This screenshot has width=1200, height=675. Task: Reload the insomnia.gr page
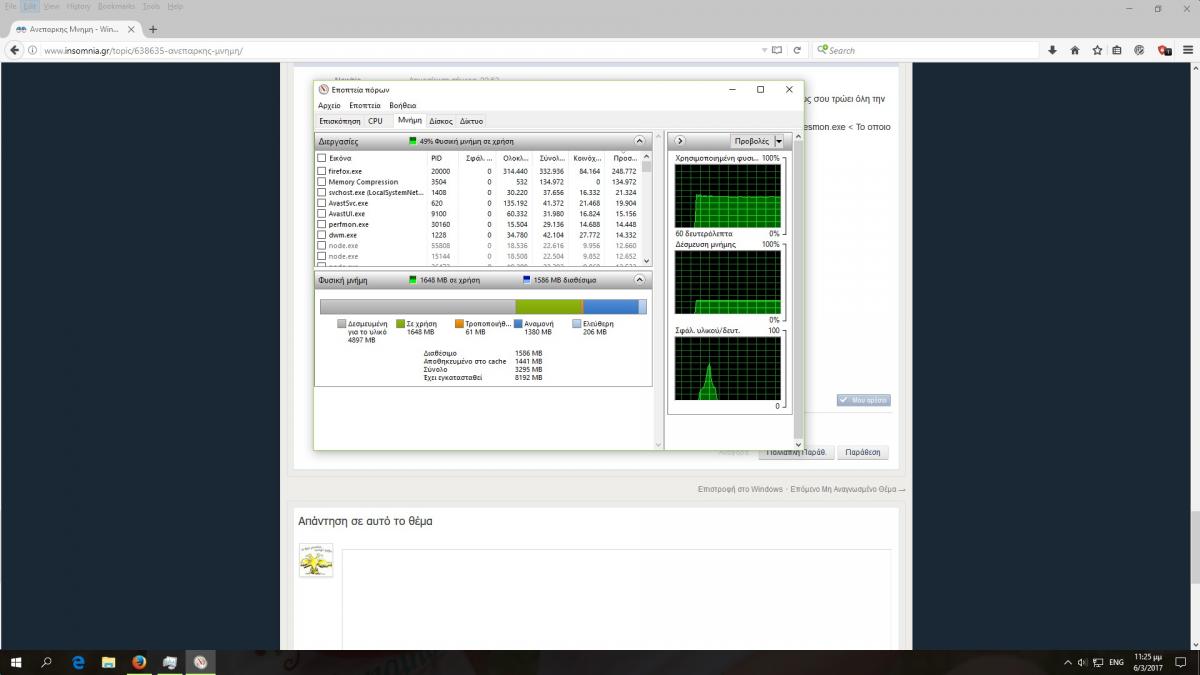pos(797,50)
